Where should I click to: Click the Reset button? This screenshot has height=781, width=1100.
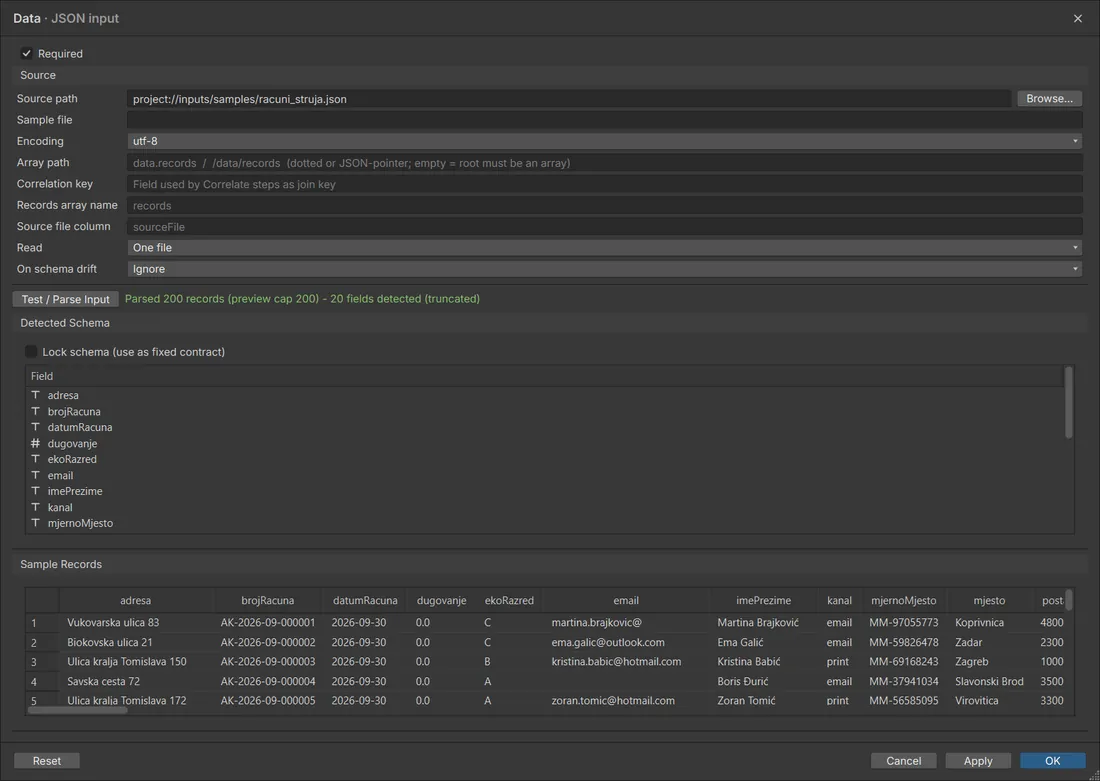click(x=47, y=761)
